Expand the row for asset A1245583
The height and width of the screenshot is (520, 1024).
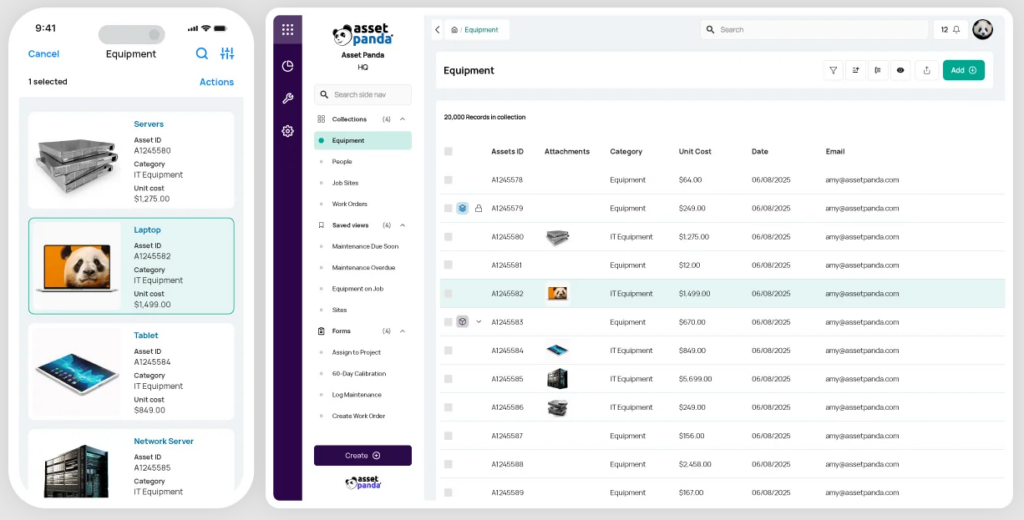point(478,322)
